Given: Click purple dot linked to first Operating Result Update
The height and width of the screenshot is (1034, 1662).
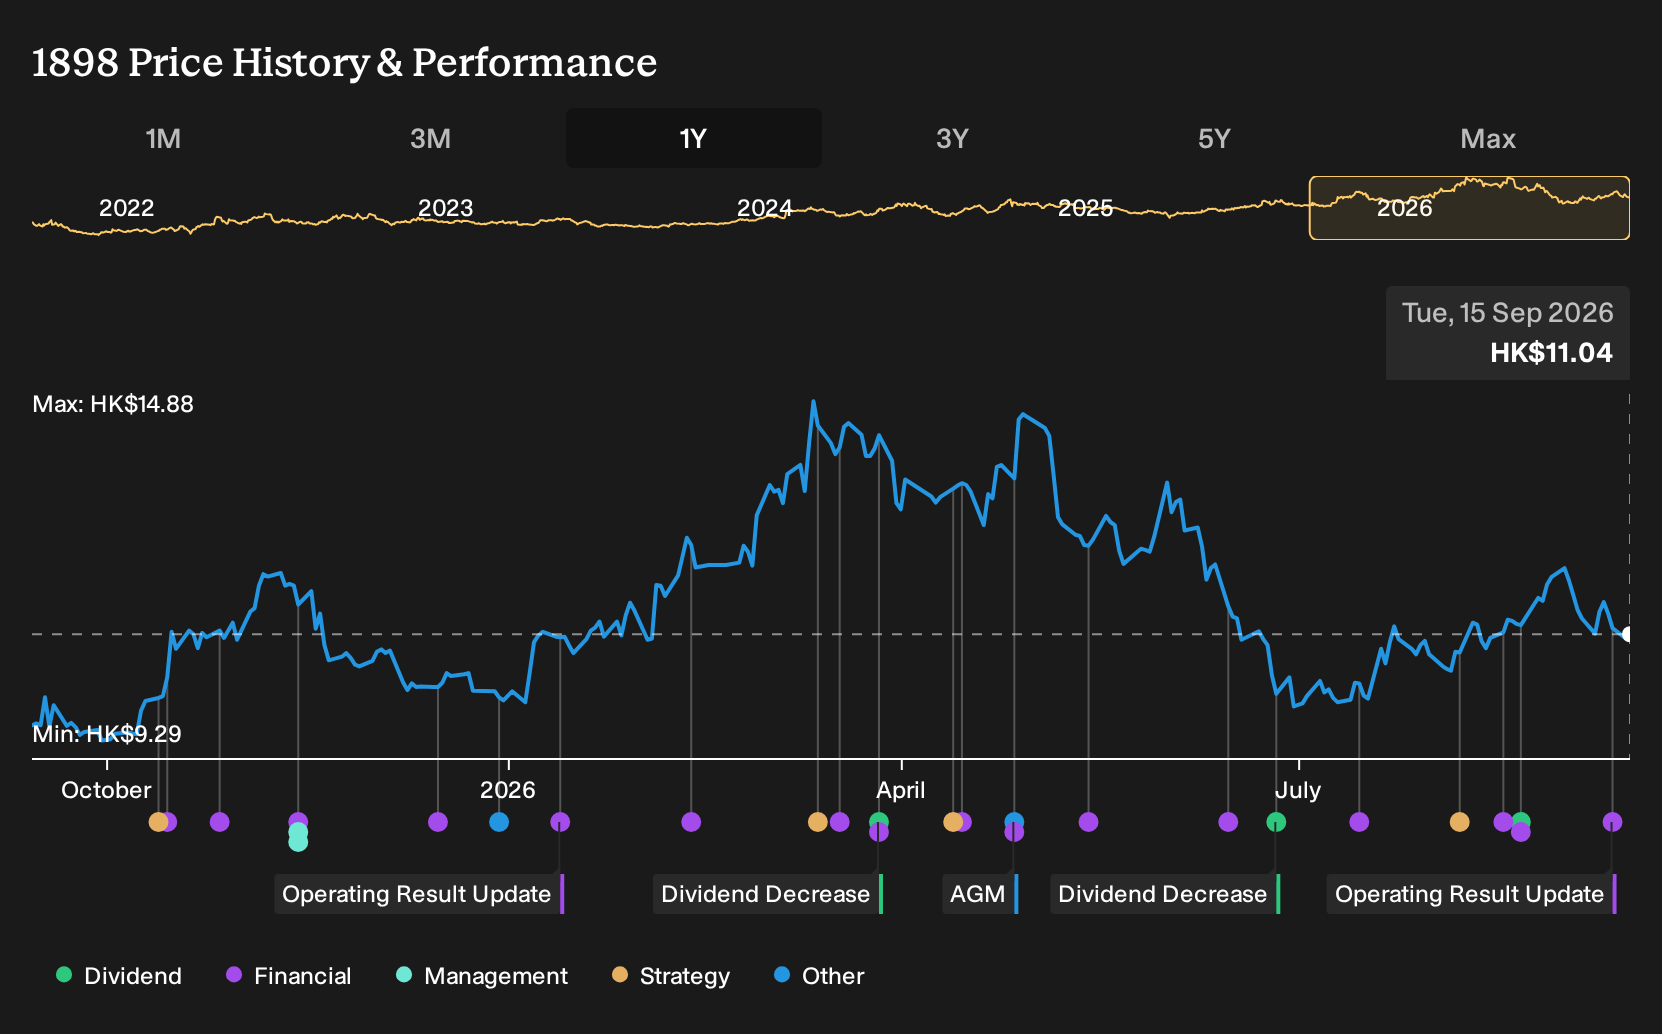Looking at the screenshot, I should point(560,822).
